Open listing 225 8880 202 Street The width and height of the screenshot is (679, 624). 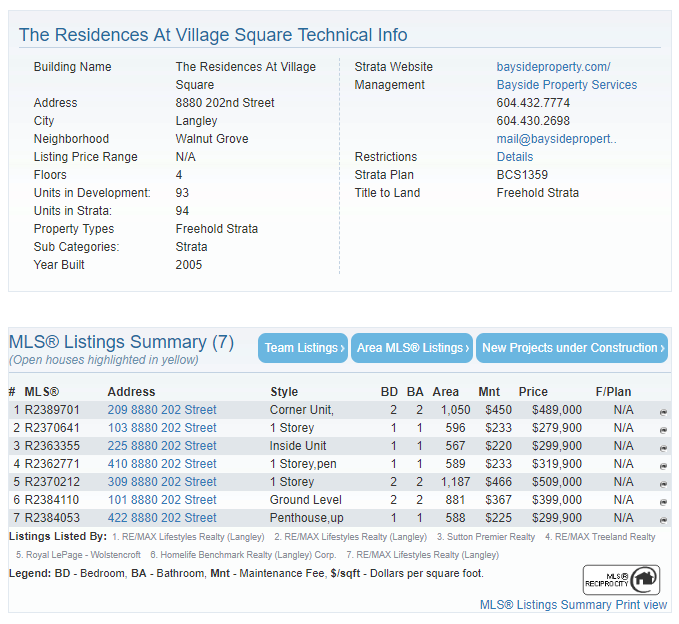tap(162, 446)
